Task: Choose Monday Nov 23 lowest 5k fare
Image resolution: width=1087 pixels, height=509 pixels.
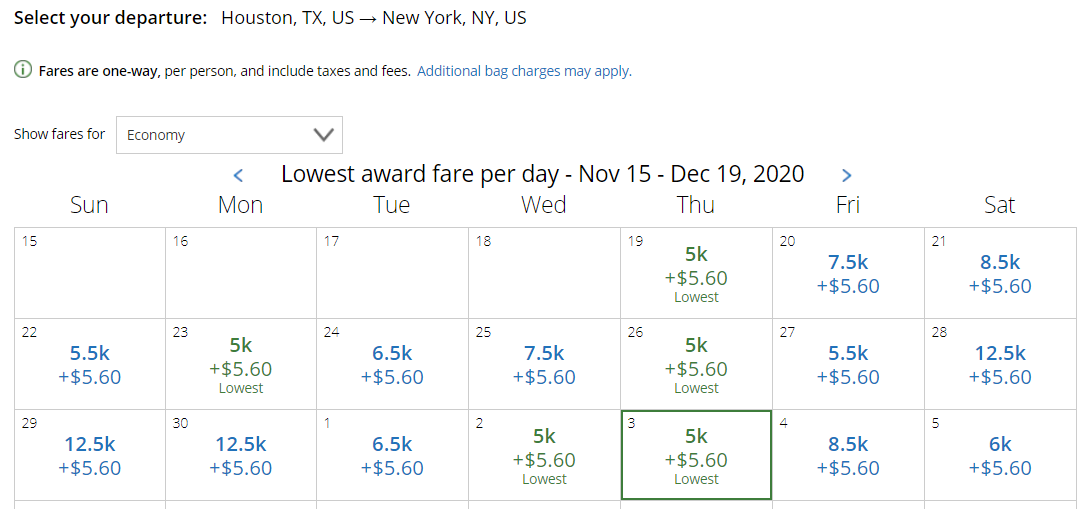Action: point(241,364)
